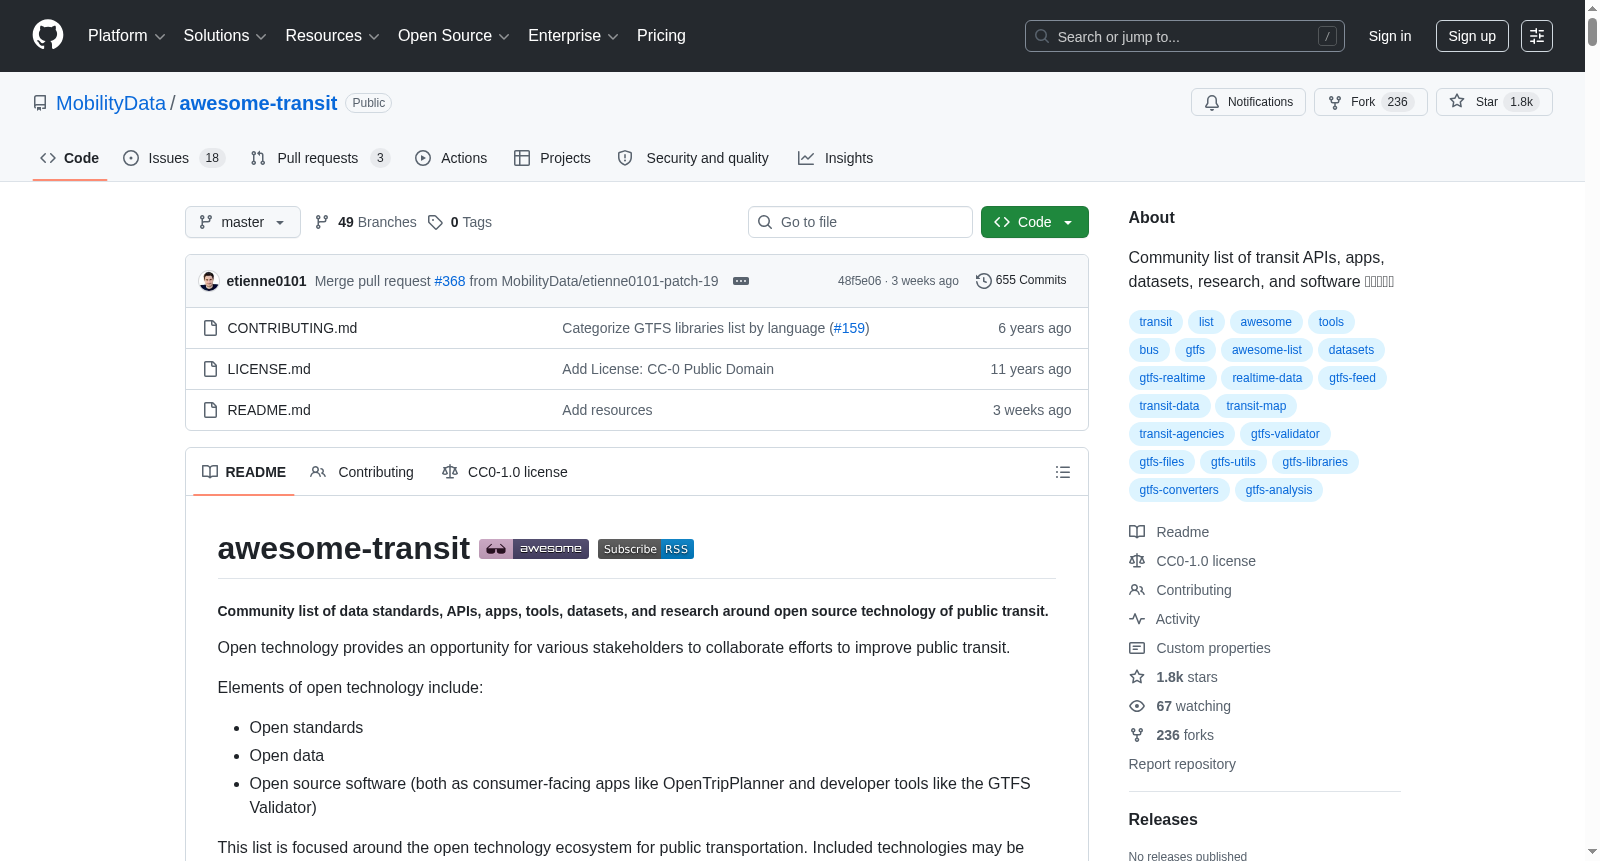
Task: Click etienne0101 avatar image
Action: (x=209, y=281)
